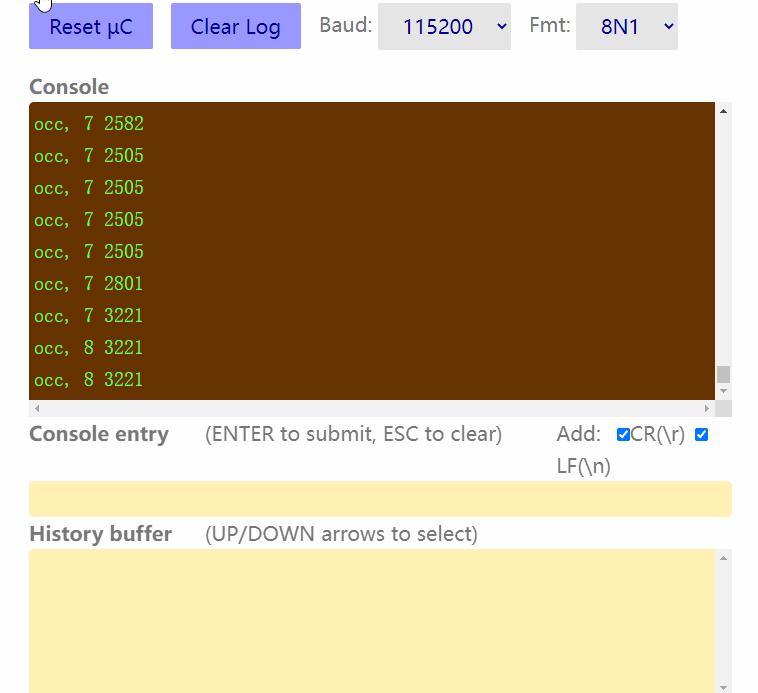Click the History buffer scroll-up arrow
The image size is (758, 693).
click(723, 558)
